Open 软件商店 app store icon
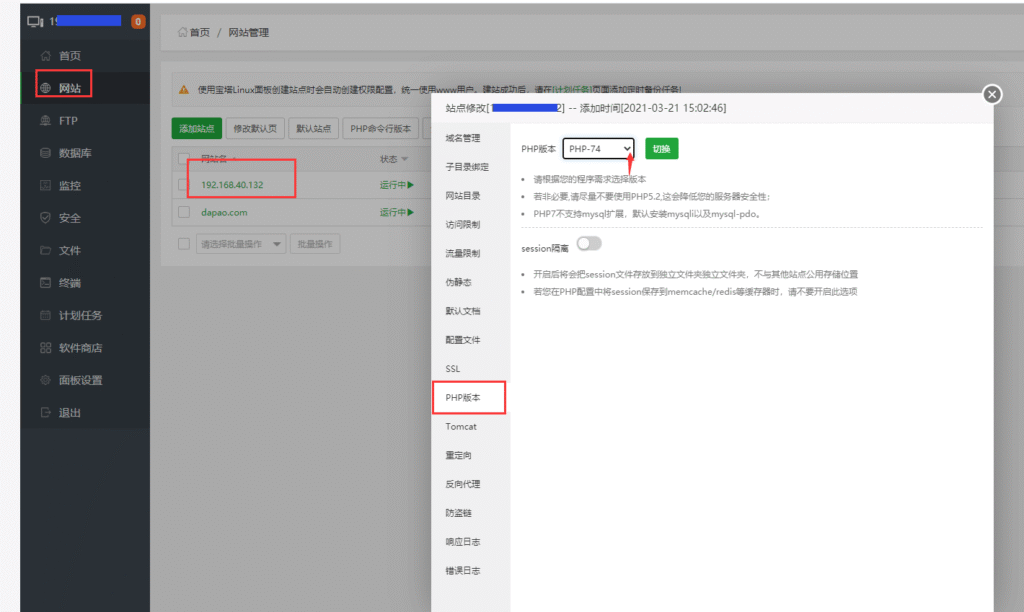Screen dimensions: 1024x612 45,348
